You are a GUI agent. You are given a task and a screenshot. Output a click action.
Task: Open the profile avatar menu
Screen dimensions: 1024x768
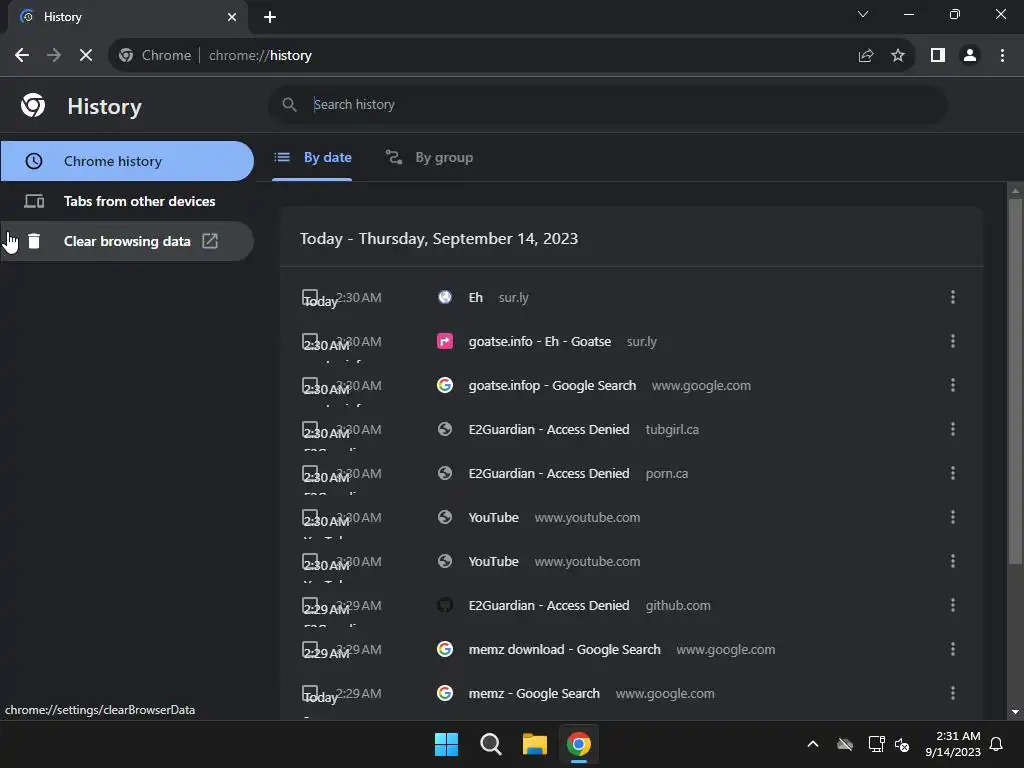click(970, 56)
